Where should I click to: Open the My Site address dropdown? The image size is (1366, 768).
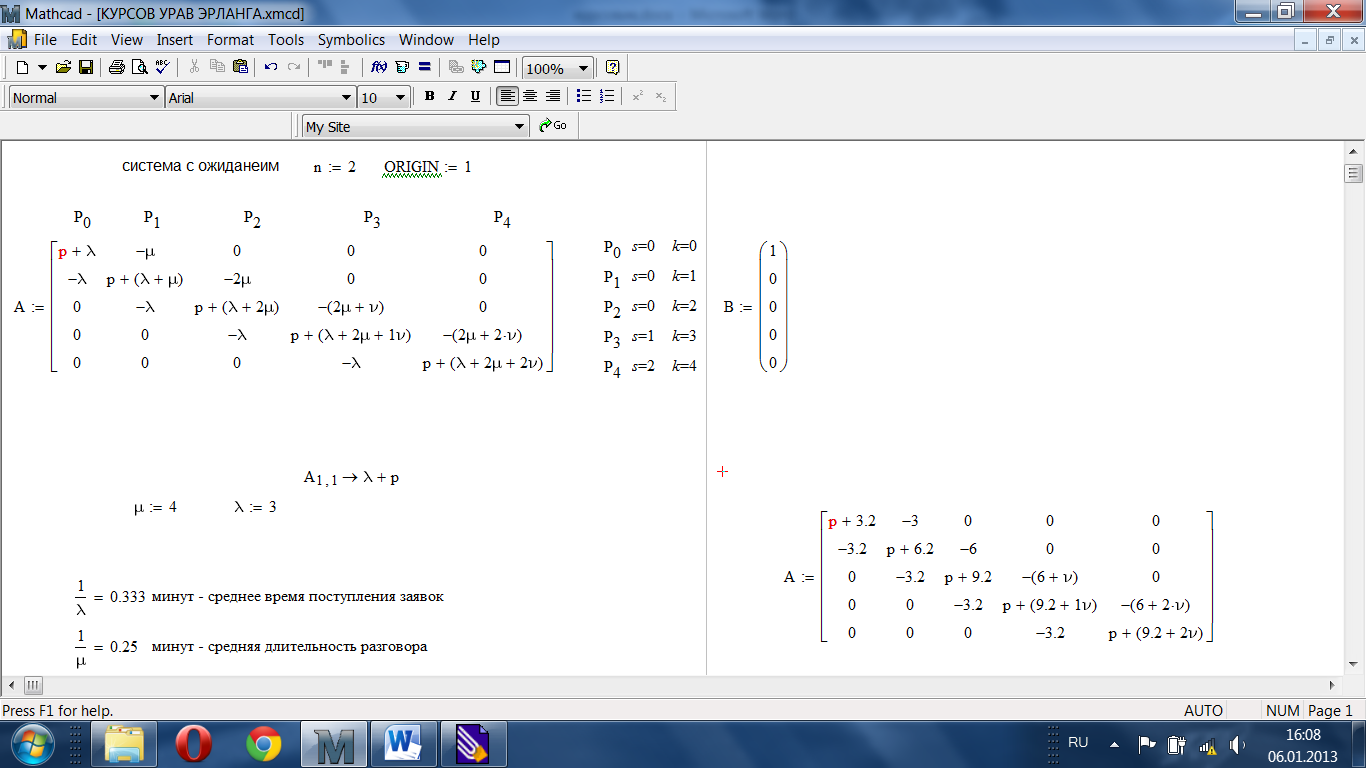[x=519, y=127]
